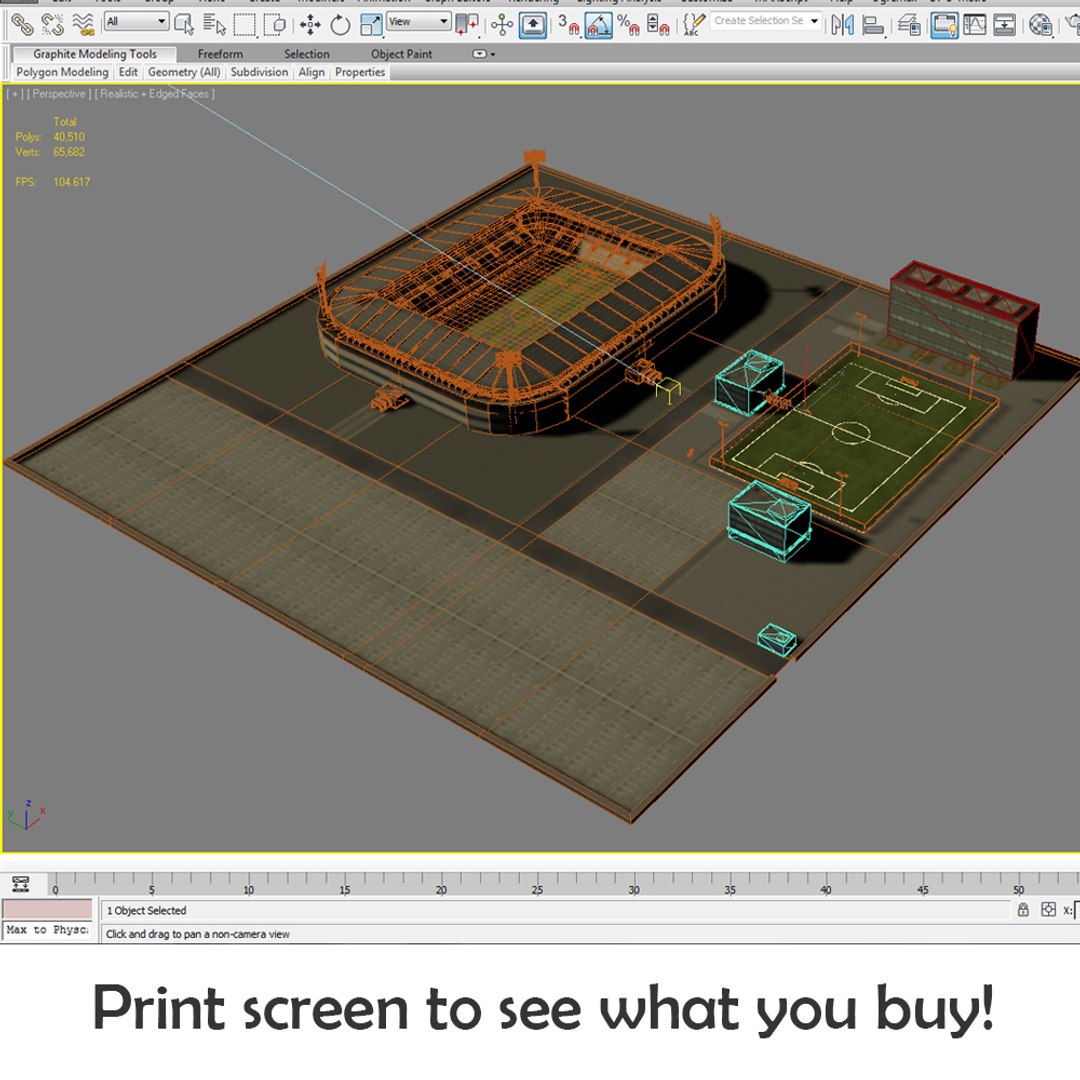The image size is (1080, 1080).
Task: Expand the Align ribbon panel
Action: [311, 72]
